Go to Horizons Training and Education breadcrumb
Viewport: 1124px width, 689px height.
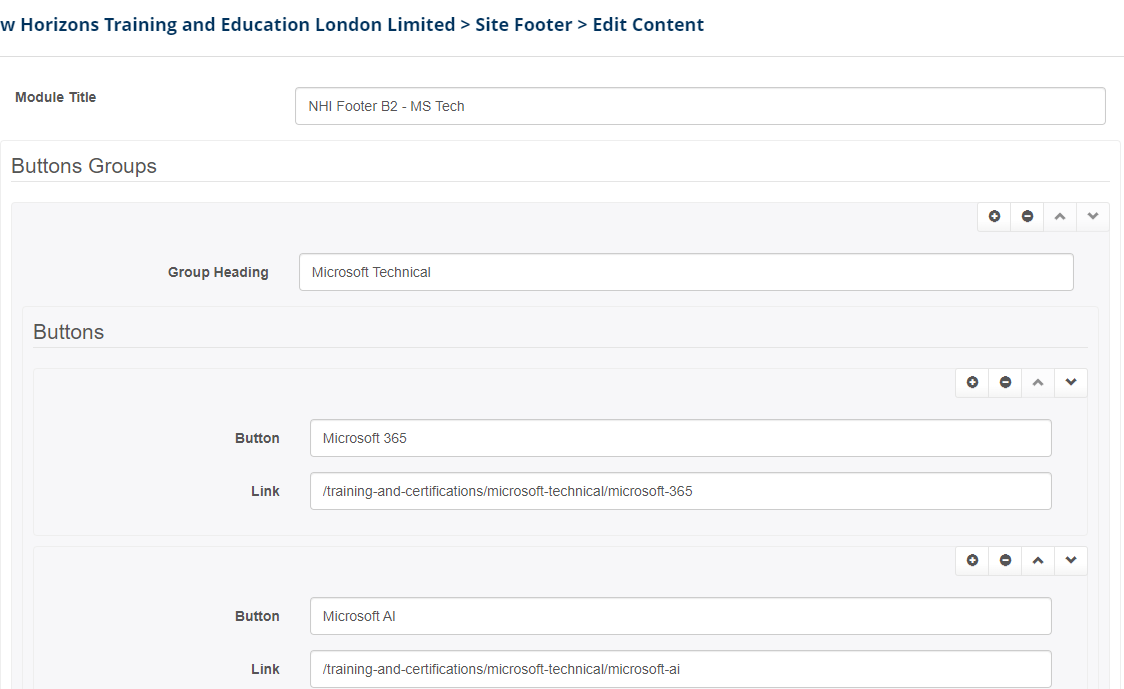point(228,25)
